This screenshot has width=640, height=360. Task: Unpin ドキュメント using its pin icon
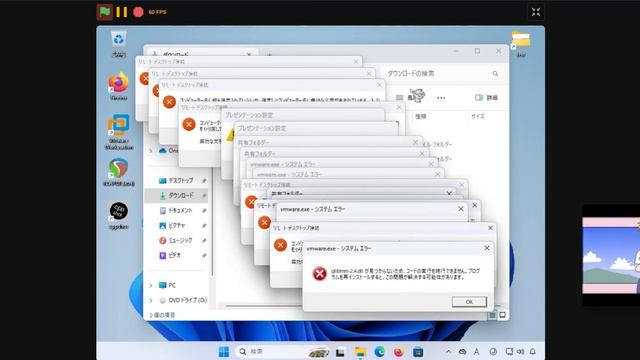click(204, 211)
